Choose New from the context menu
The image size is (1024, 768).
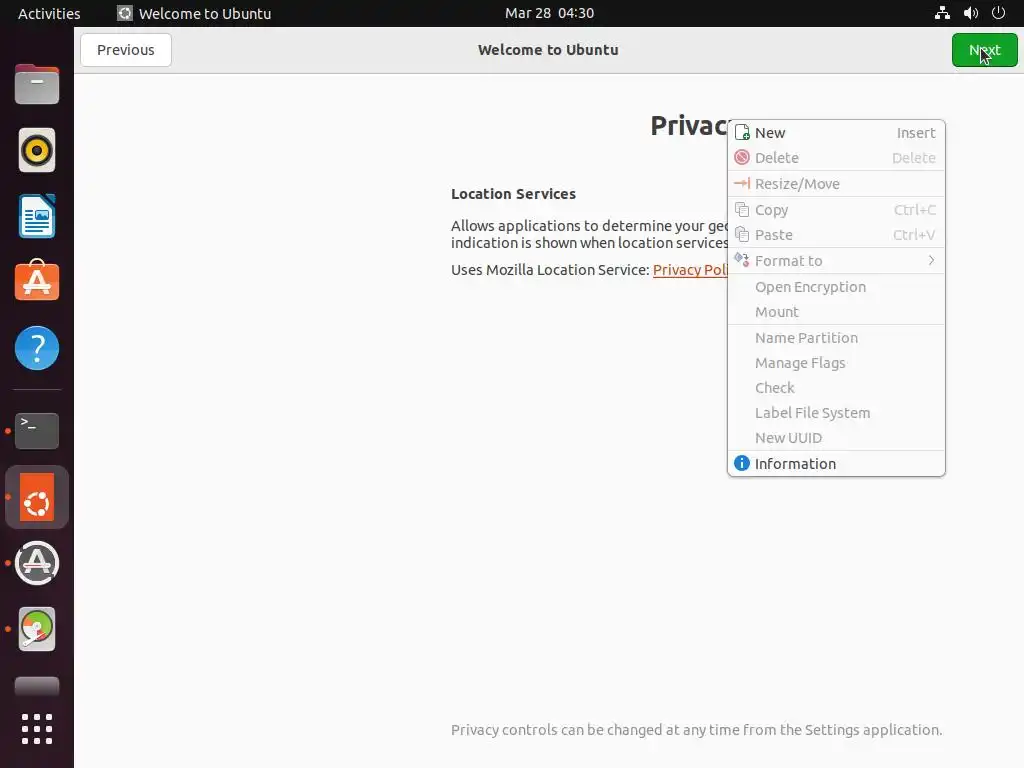(x=836, y=133)
